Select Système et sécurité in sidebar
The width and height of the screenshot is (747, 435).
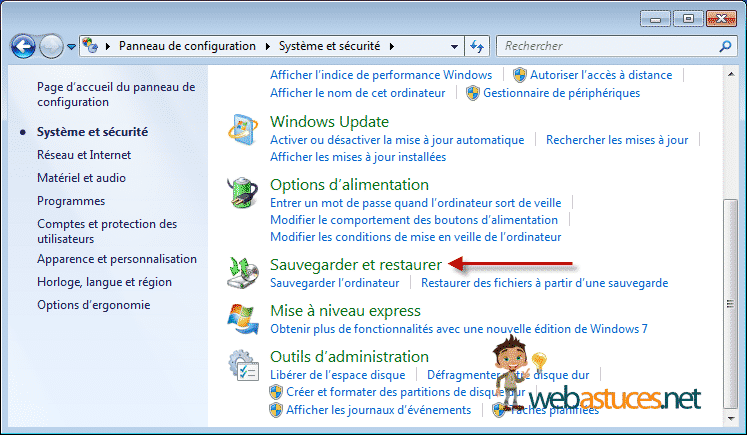pos(92,132)
